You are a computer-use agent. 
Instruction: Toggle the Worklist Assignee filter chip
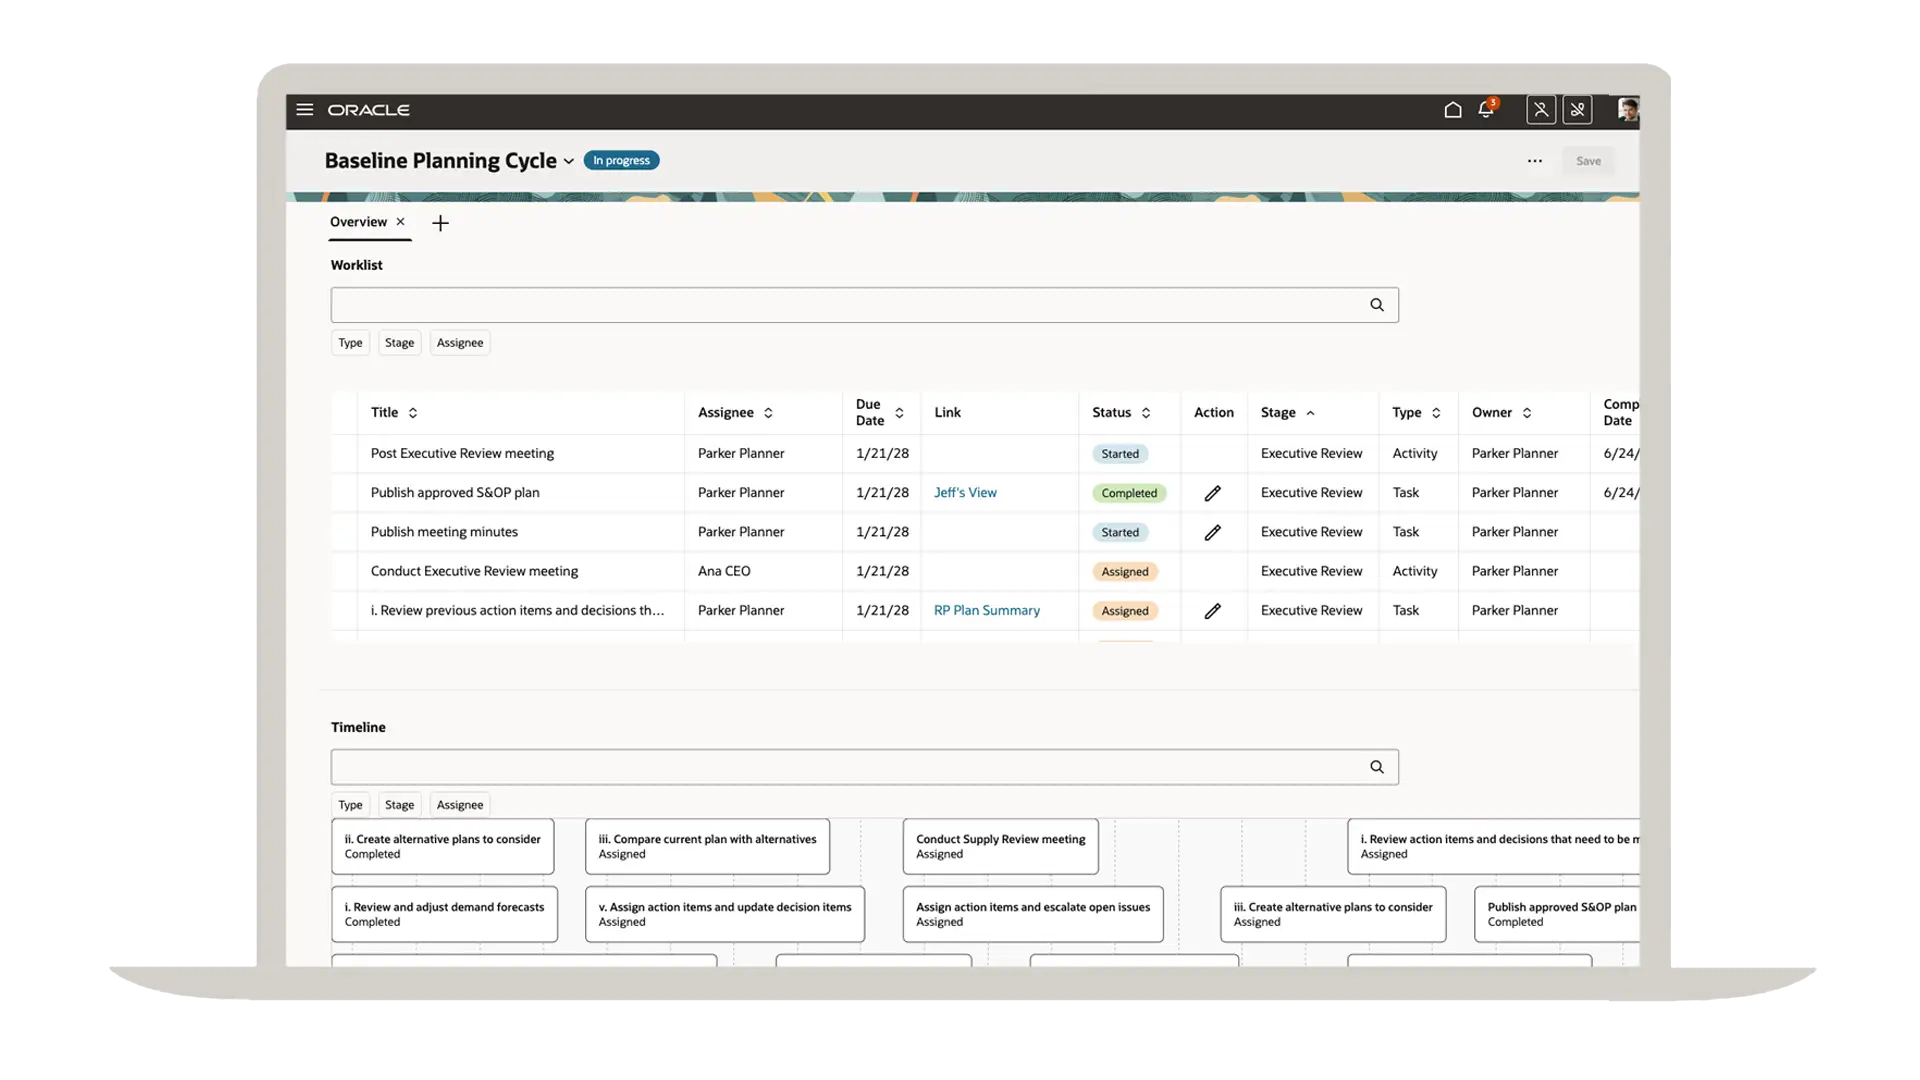[459, 343]
